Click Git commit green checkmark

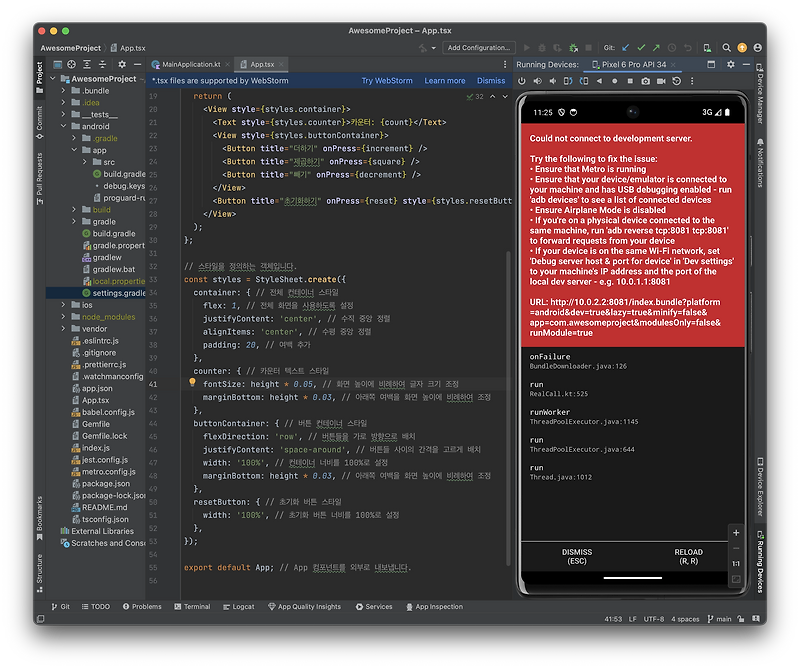click(641, 47)
